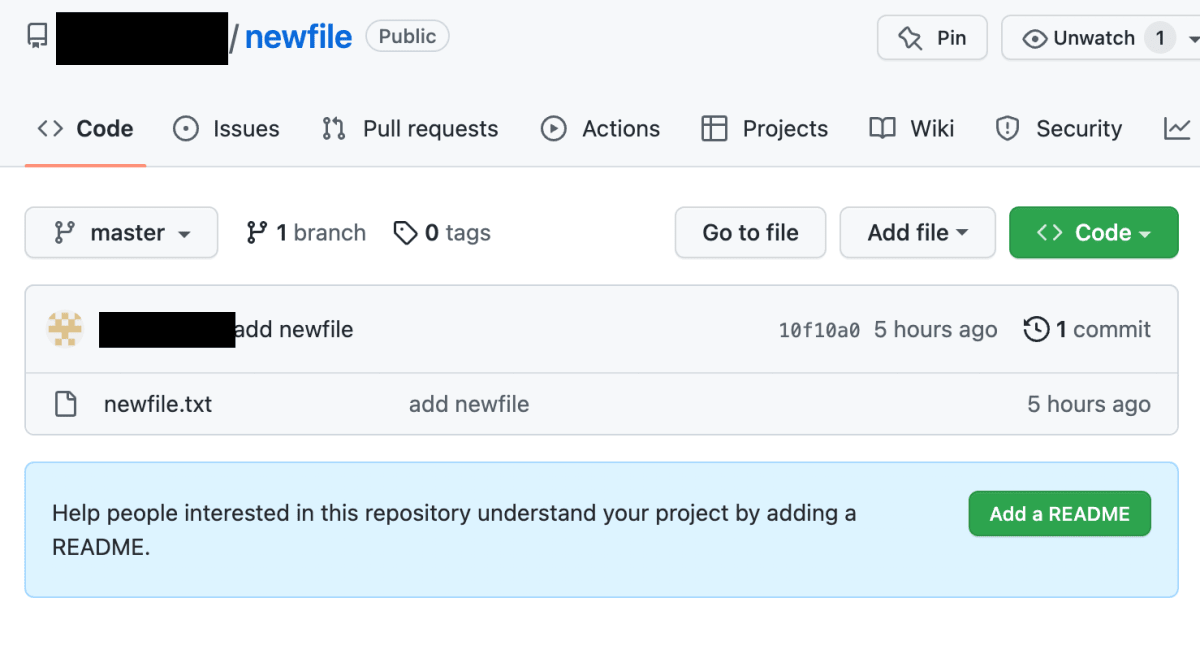1200x663 pixels.
Task: Open commit hash 10f10a0
Action: tap(819, 330)
